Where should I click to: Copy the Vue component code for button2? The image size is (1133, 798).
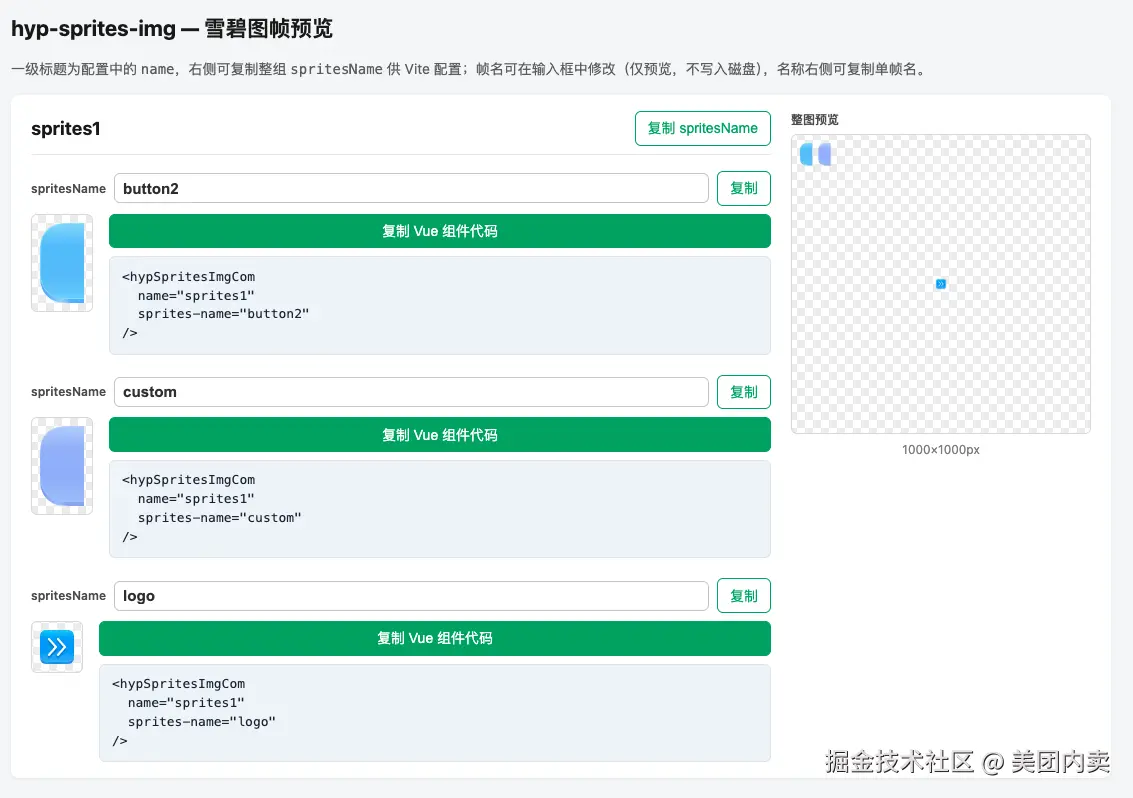pyautogui.click(x=439, y=231)
